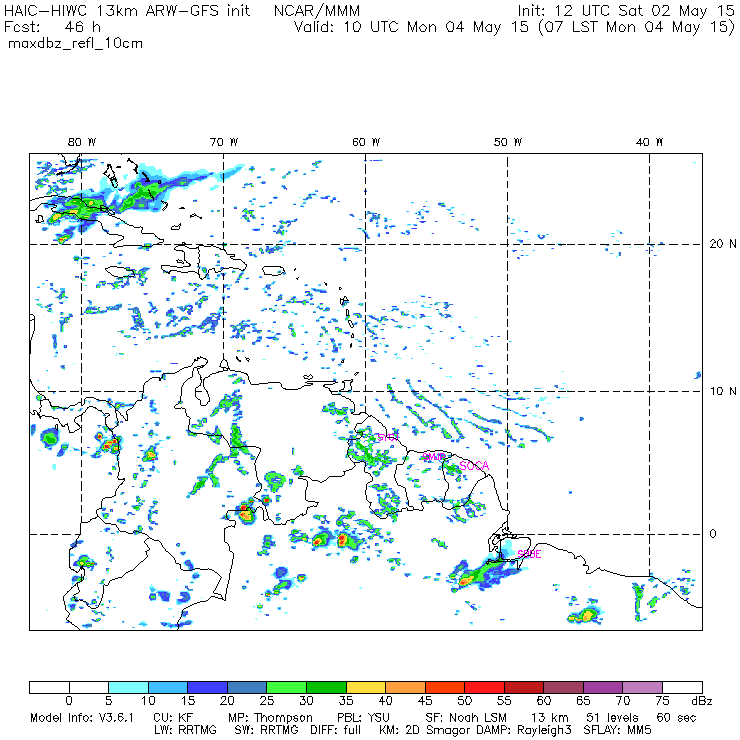Click the purple 65–70 dBZ colorbar segment
740x740 pixels.
pos(603,687)
